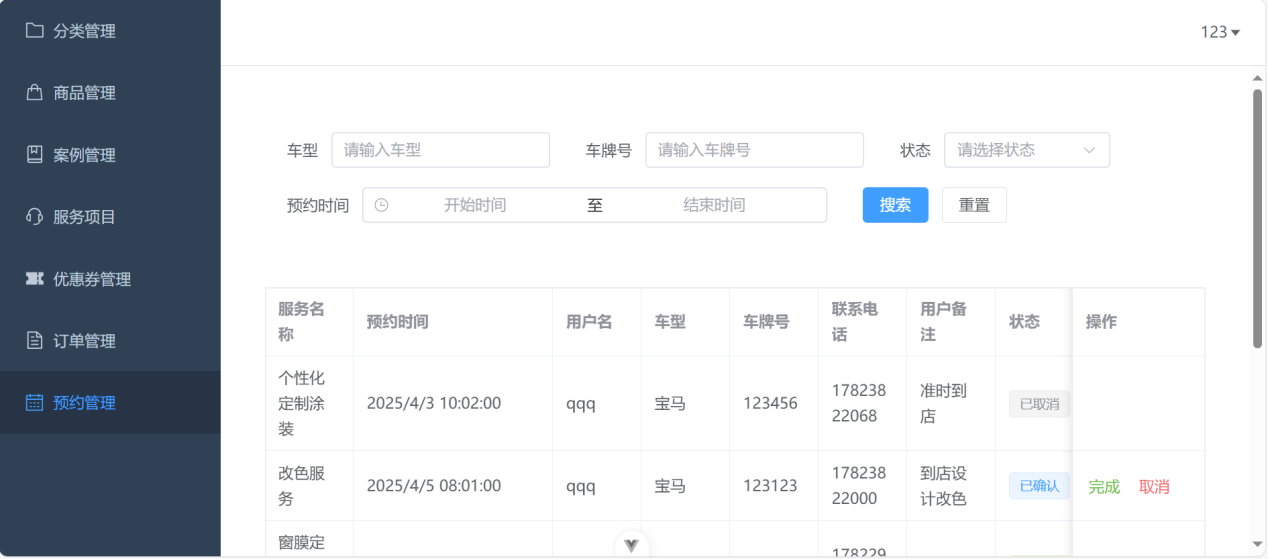Click the calendar icon beside 预约管理
Image resolution: width=1268 pixels, height=559 pixels.
(x=34, y=403)
